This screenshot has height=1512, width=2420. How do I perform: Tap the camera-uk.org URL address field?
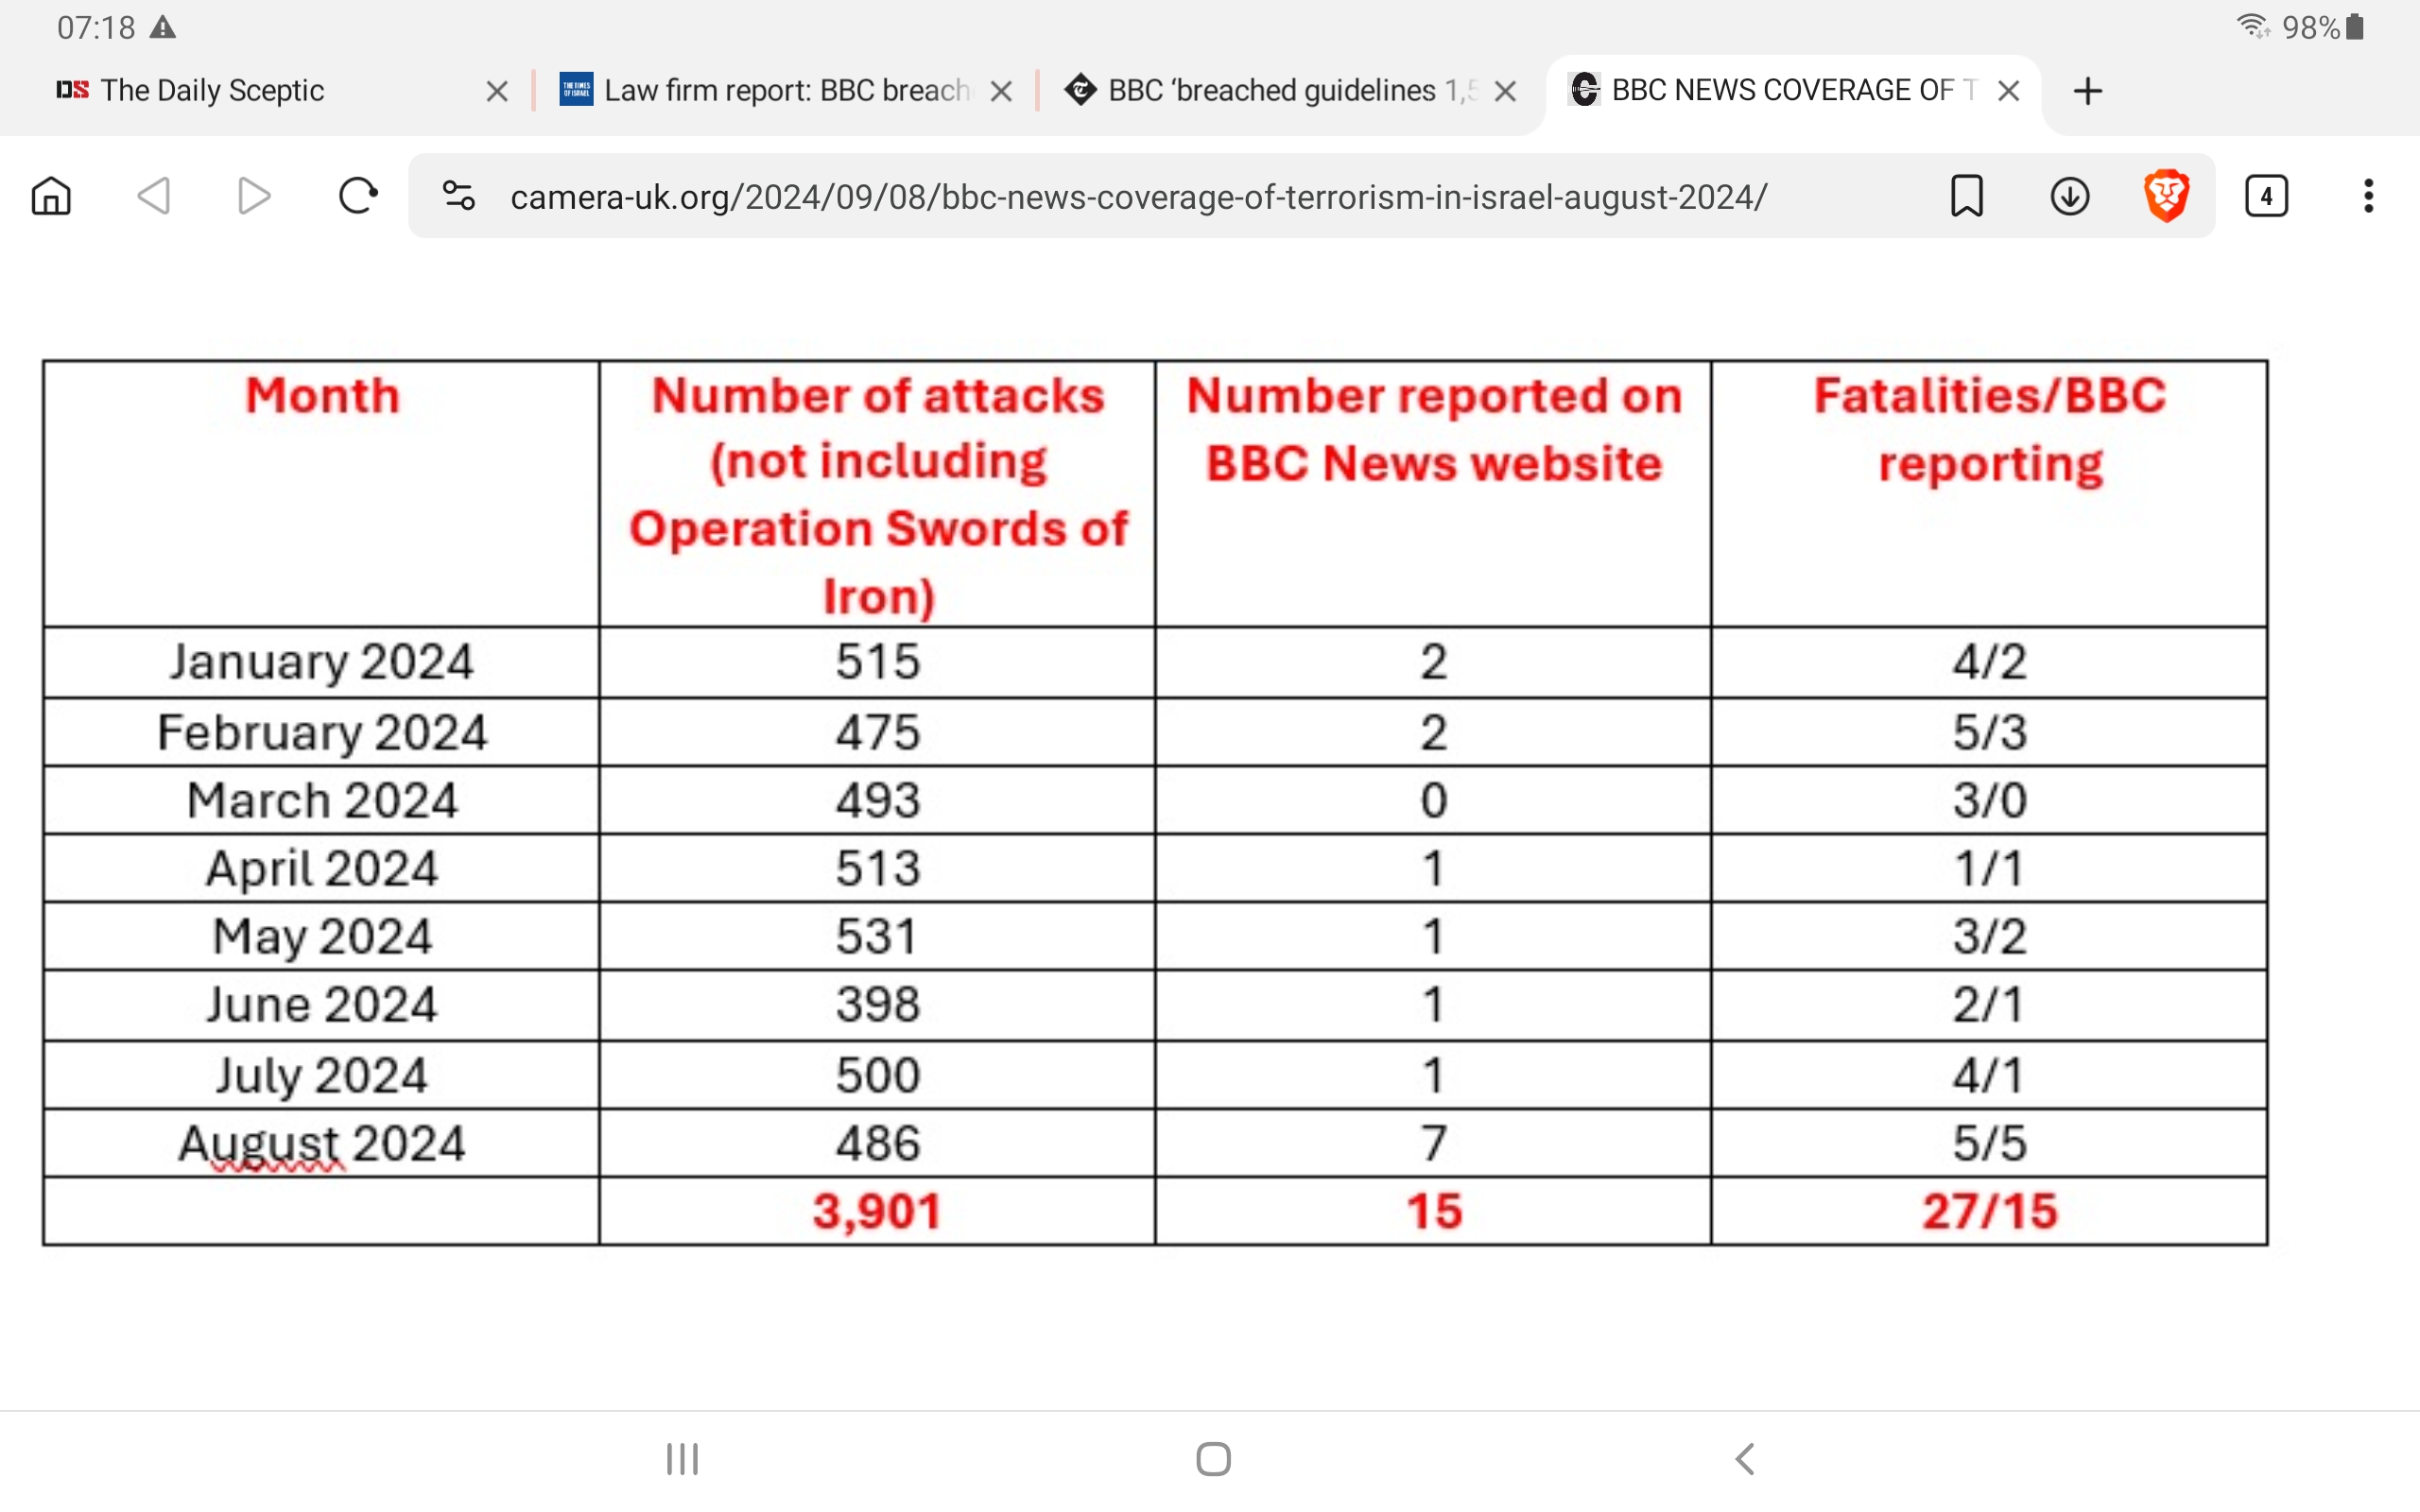tap(1138, 197)
